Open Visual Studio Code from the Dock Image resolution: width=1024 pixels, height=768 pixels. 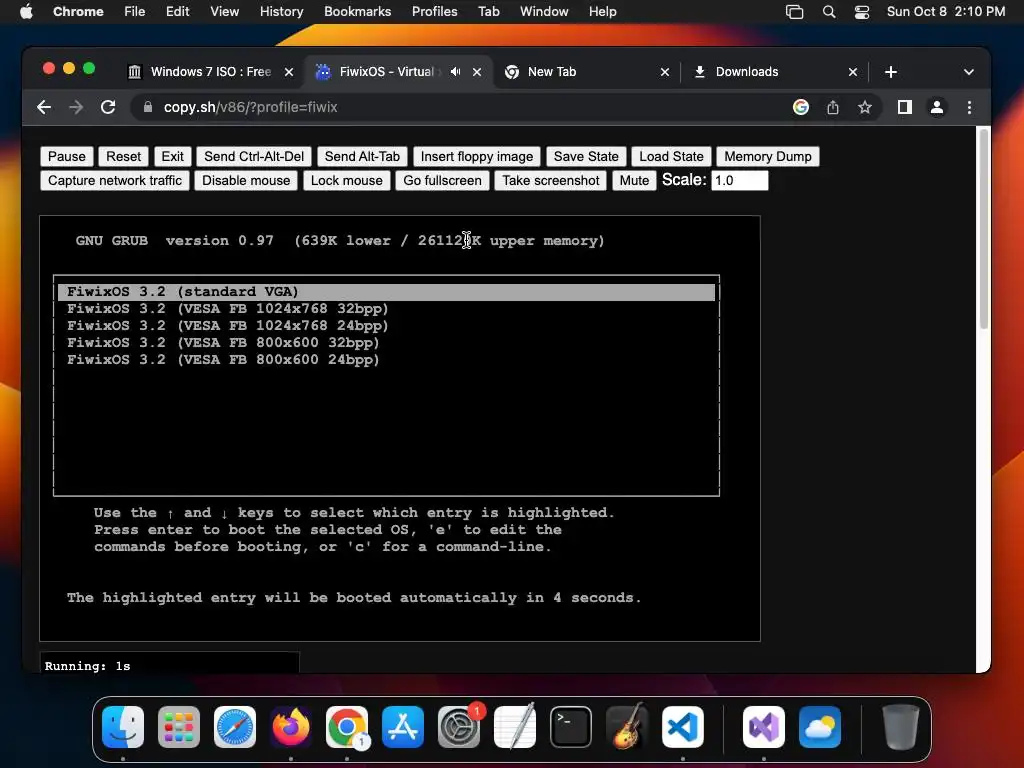pyautogui.click(x=683, y=727)
